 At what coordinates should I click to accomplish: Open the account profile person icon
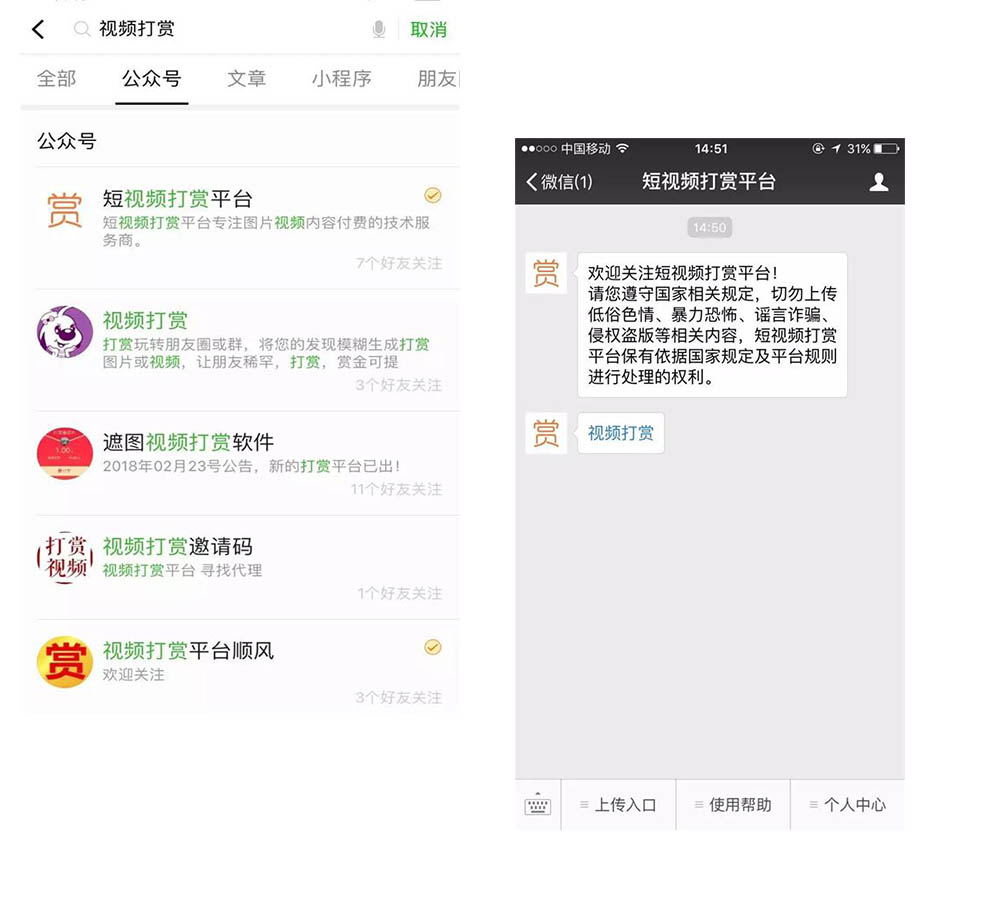click(x=879, y=182)
